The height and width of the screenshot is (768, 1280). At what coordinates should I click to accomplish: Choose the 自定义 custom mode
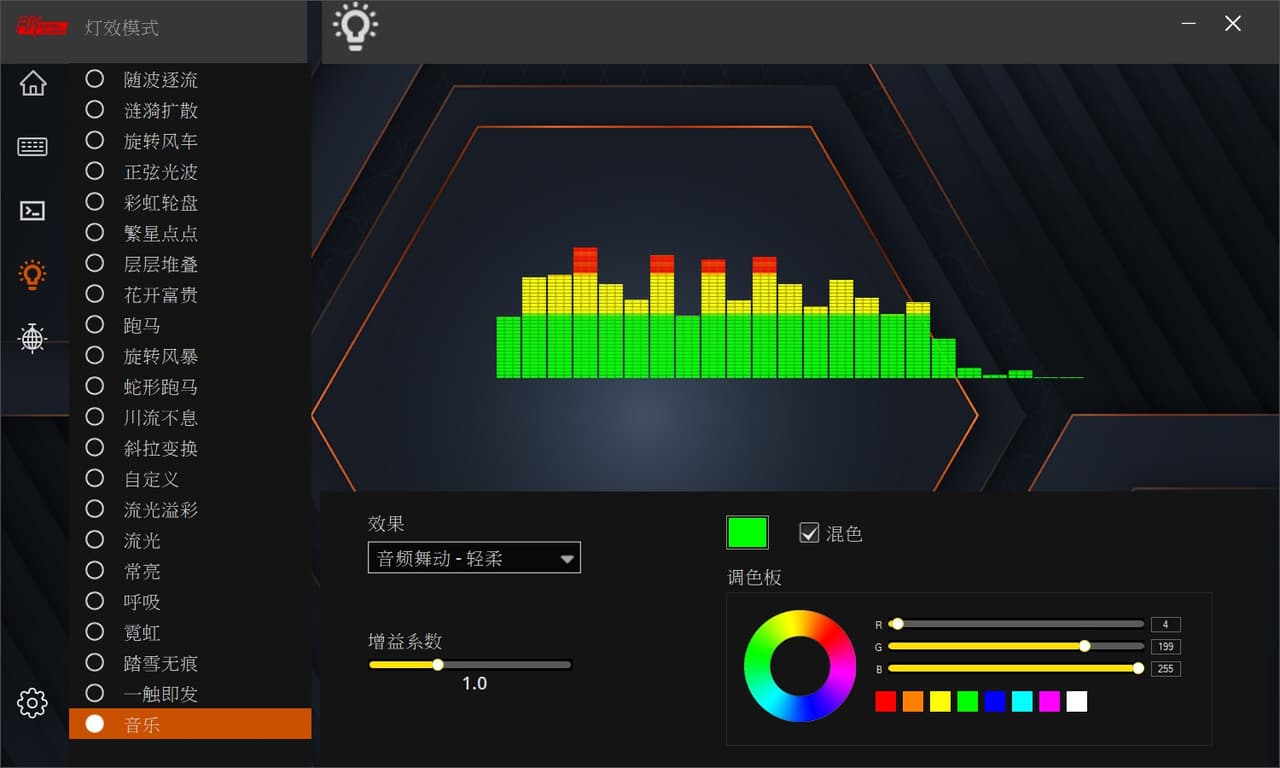tap(190, 479)
